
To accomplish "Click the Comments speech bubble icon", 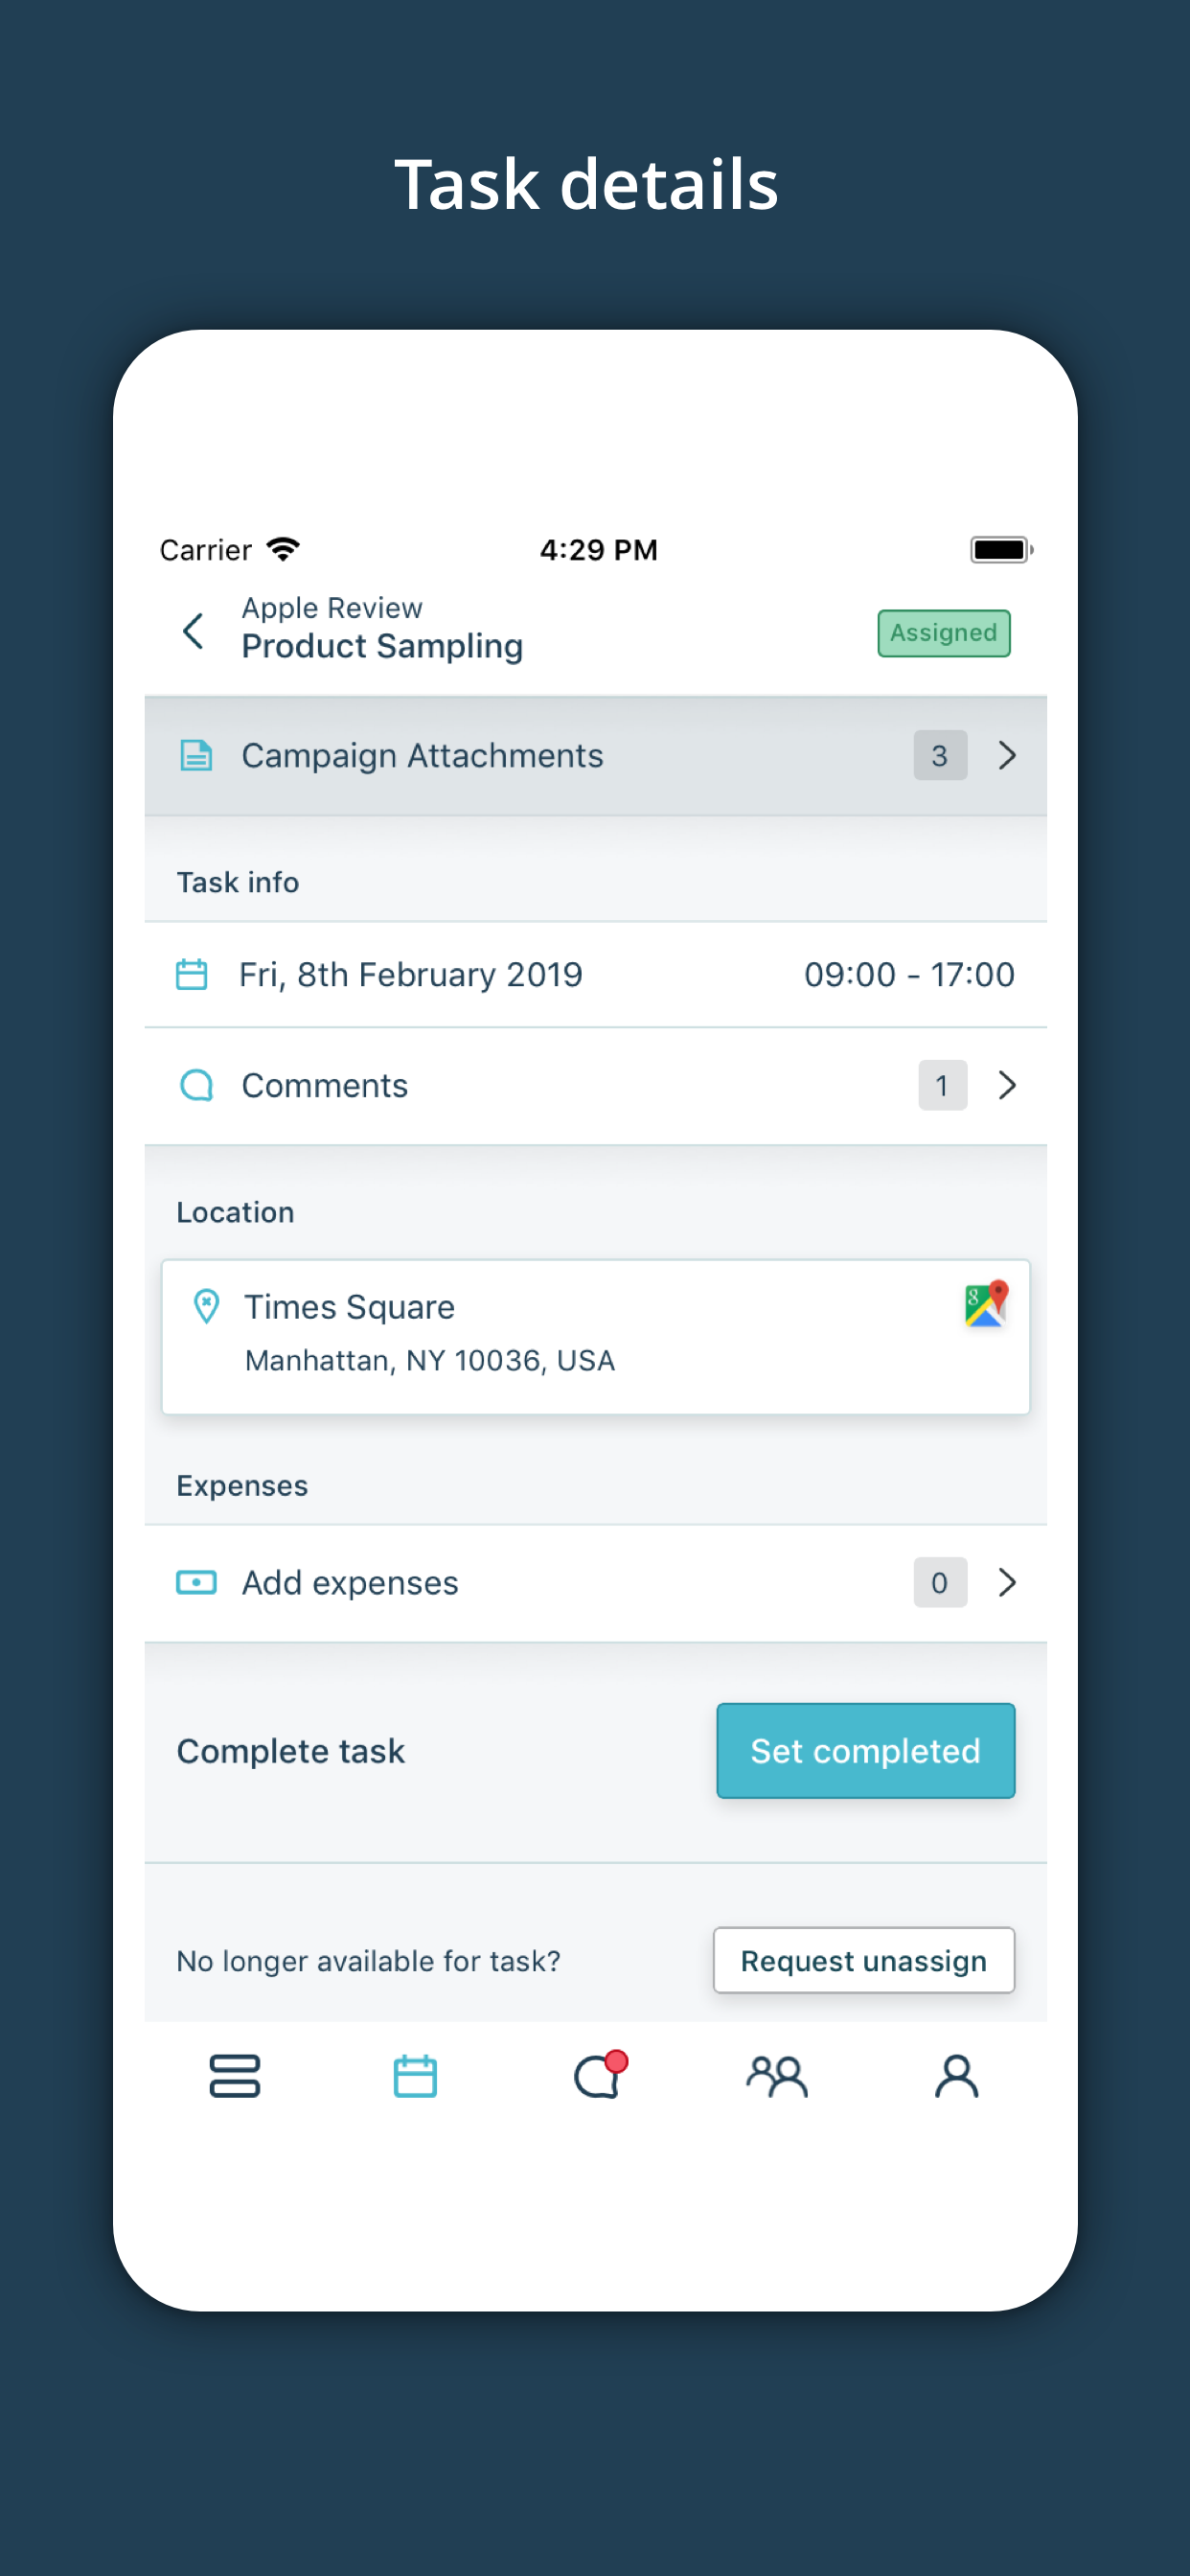I will [x=196, y=1085].
